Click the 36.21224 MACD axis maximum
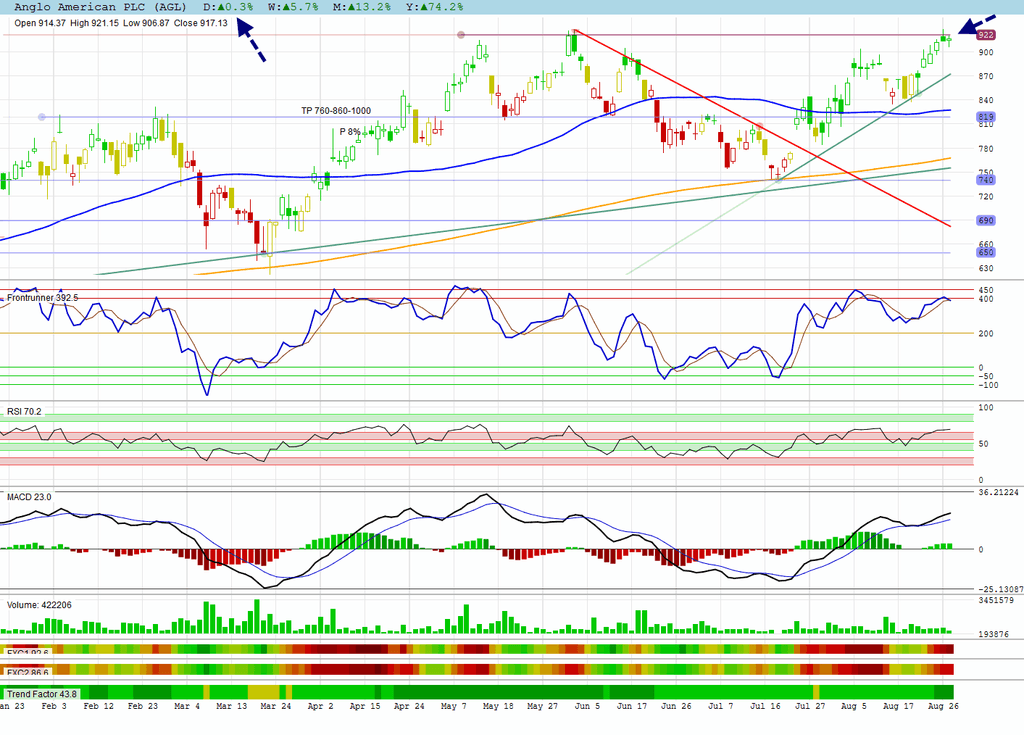 (999, 493)
